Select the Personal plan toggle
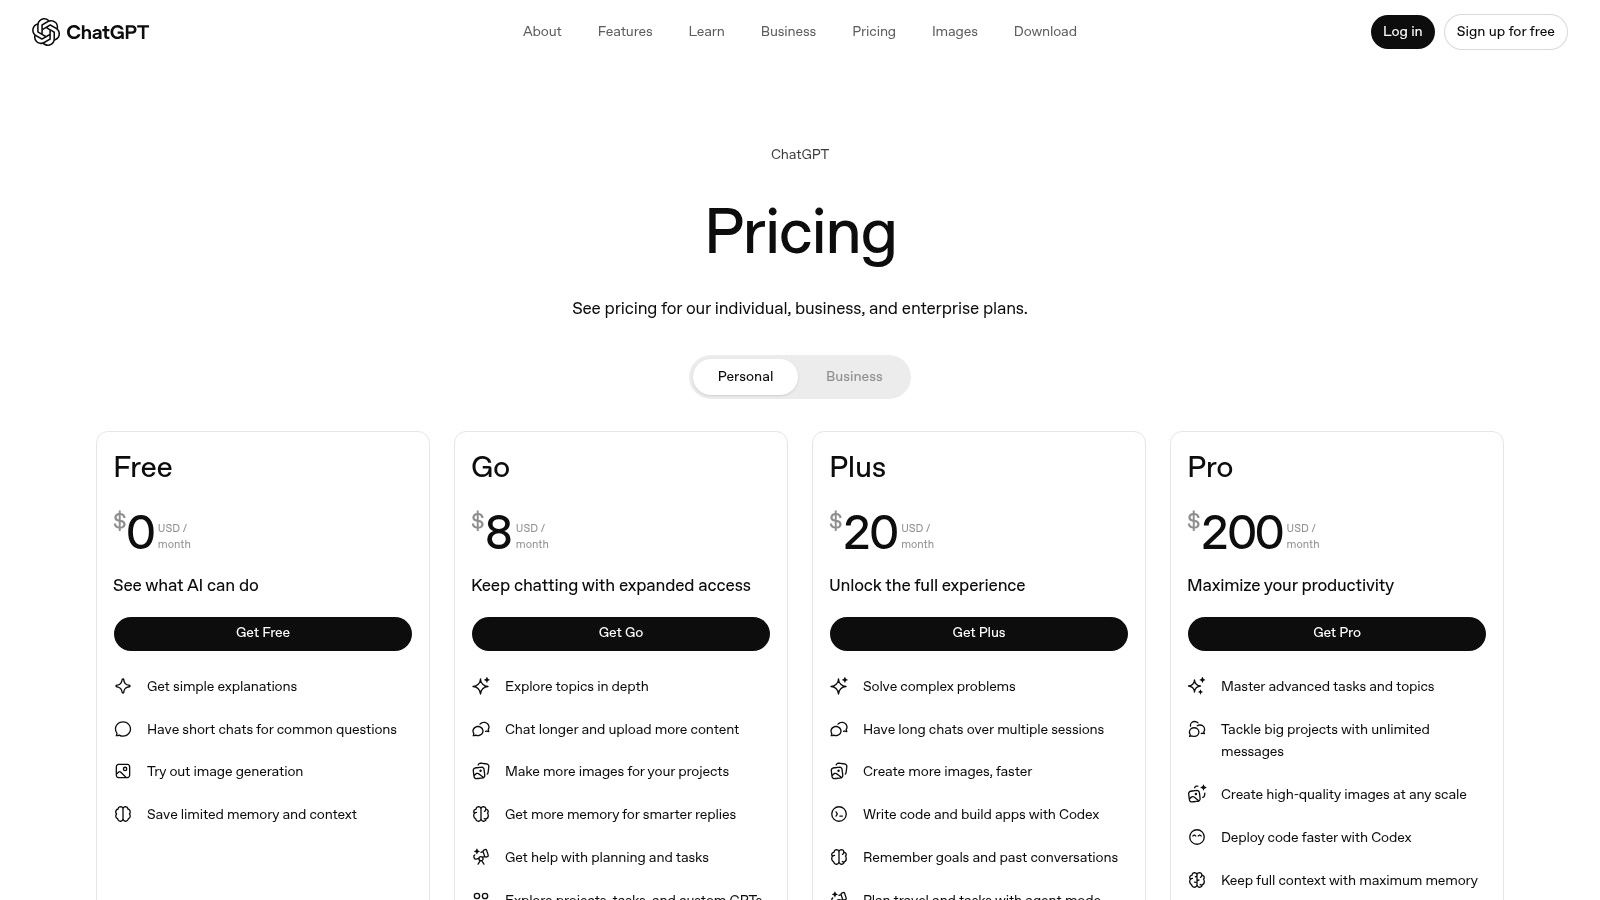The width and height of the screenshot is (1600, 900). [x=745, y=376]
